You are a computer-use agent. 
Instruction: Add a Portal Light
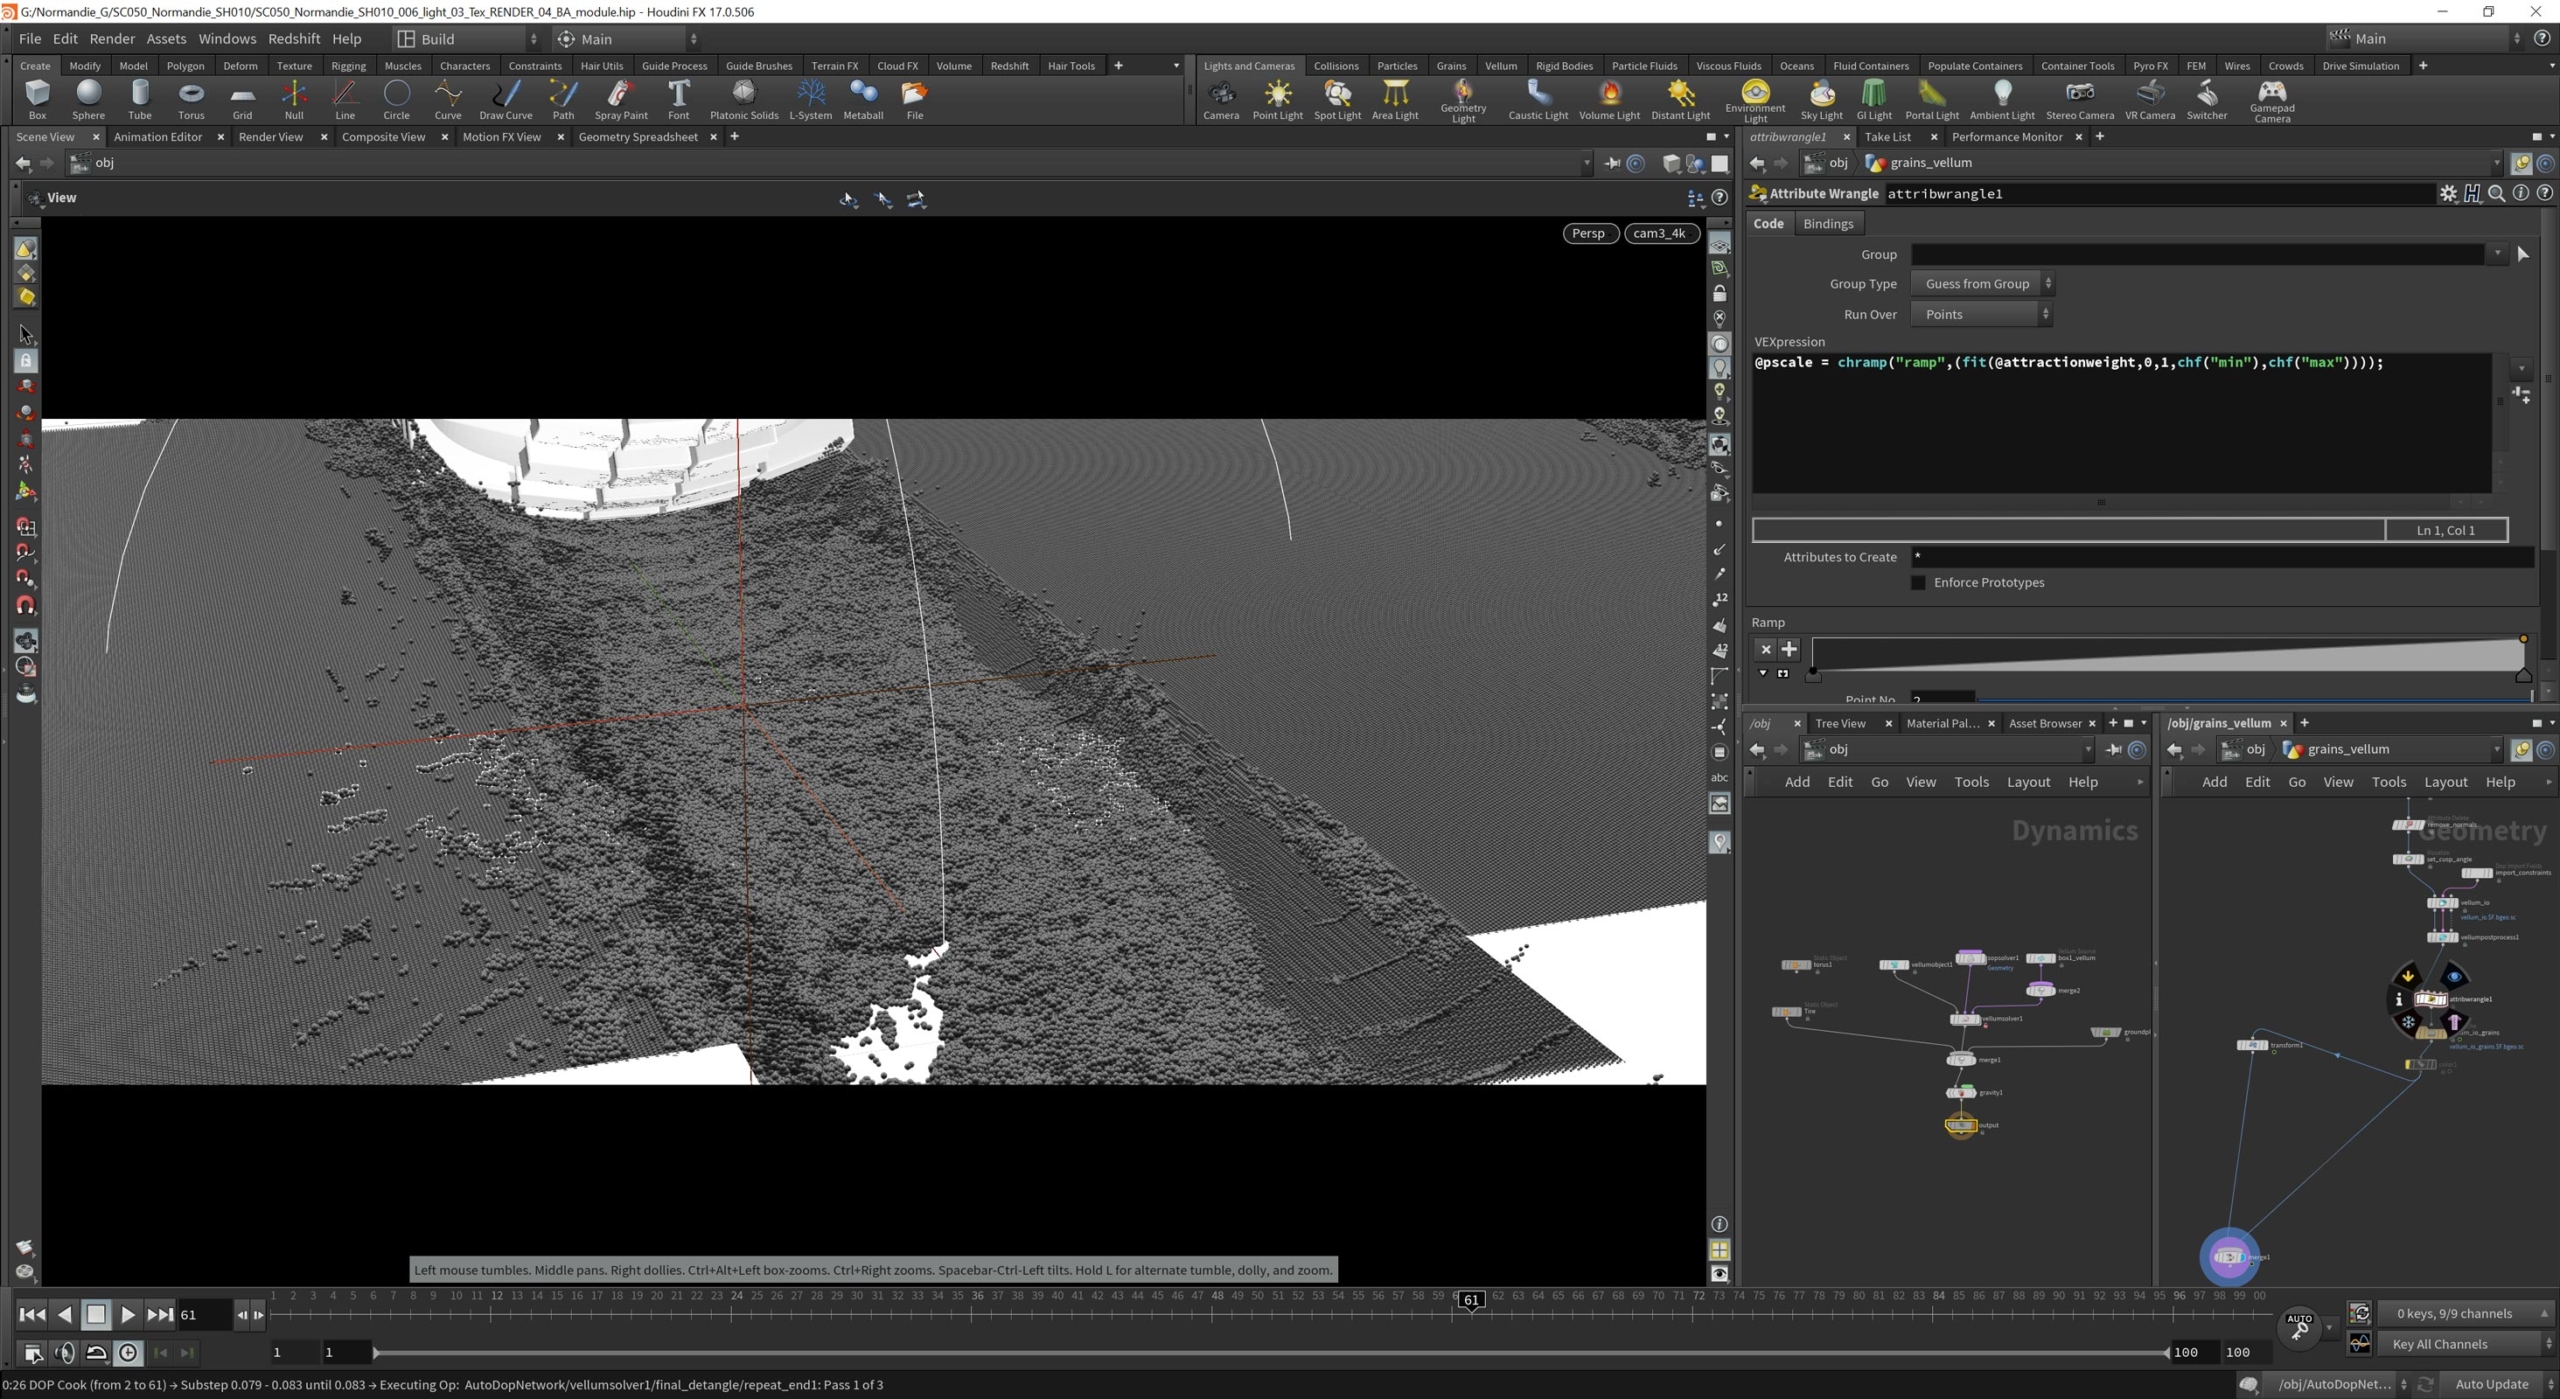tap(1932, 100)
